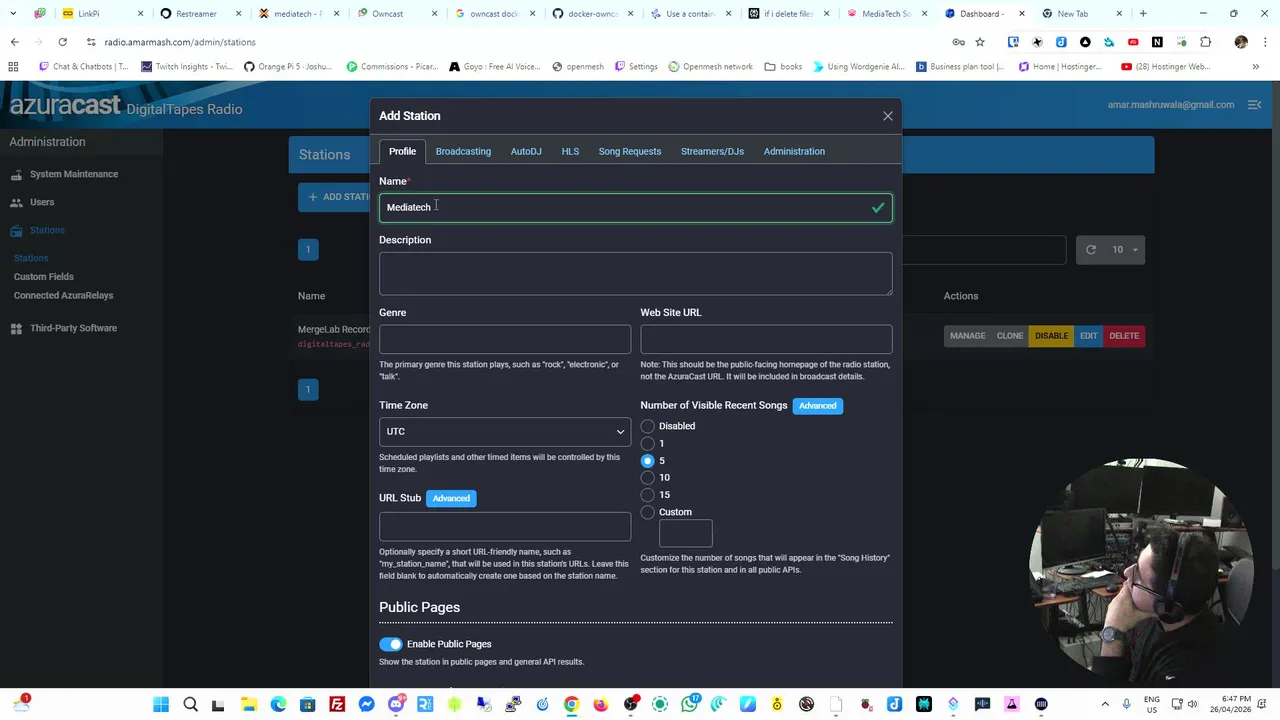This screenshot has height=720, width=1280.
Task: Expand Stations section in sidebar
Action: click(x=47, y=230)
